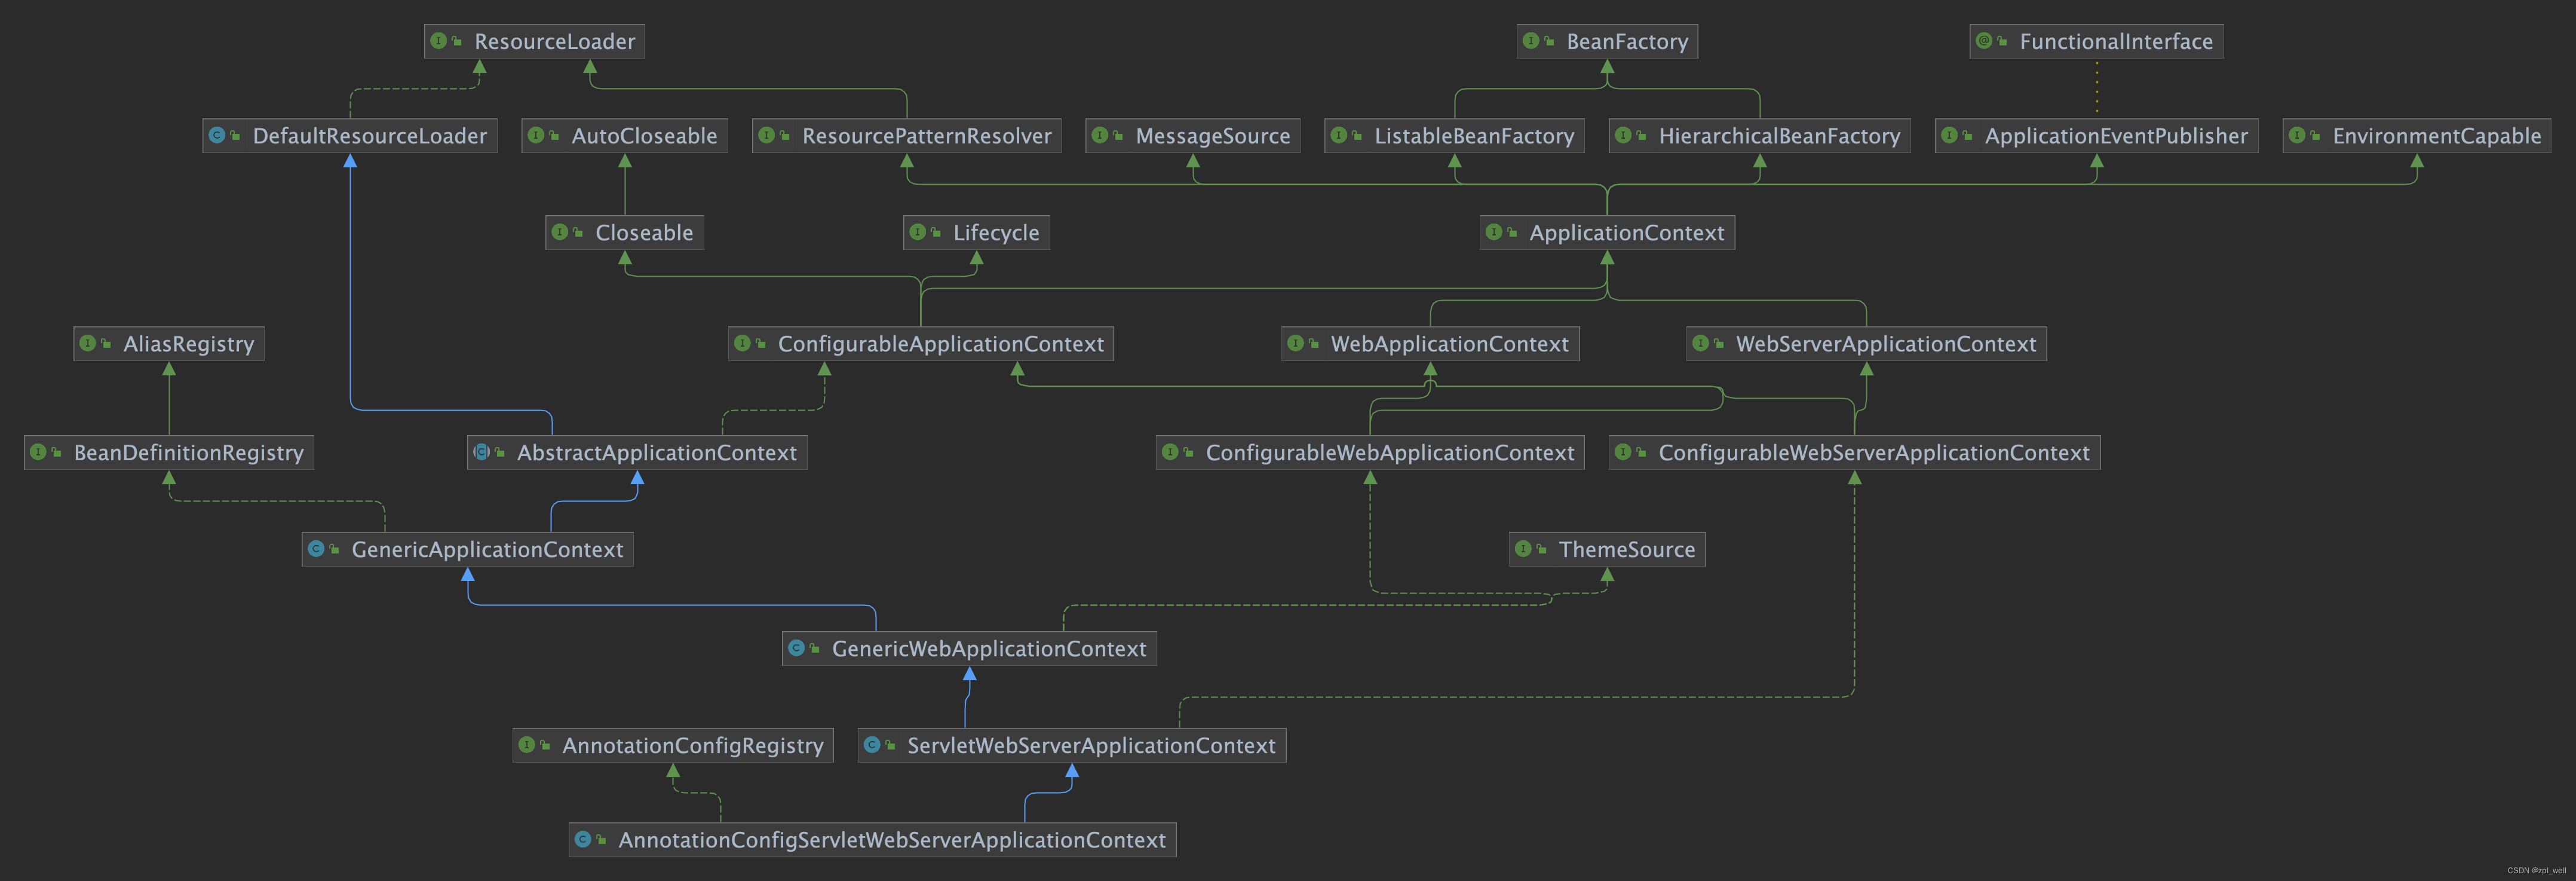
Task: Select the ConfigurableWebApplicationContext node
Action: pos(1389,453)
